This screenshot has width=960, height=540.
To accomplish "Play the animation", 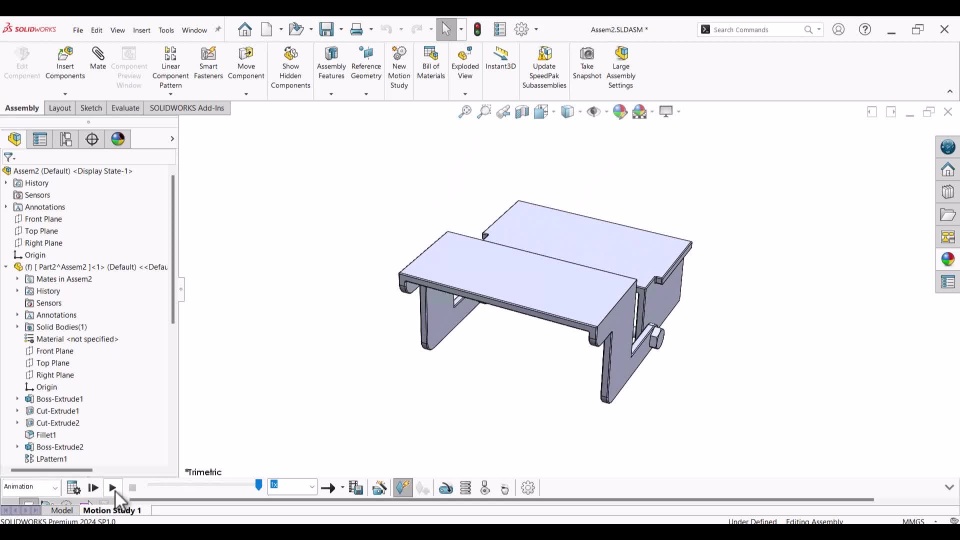I will (112, 488).
